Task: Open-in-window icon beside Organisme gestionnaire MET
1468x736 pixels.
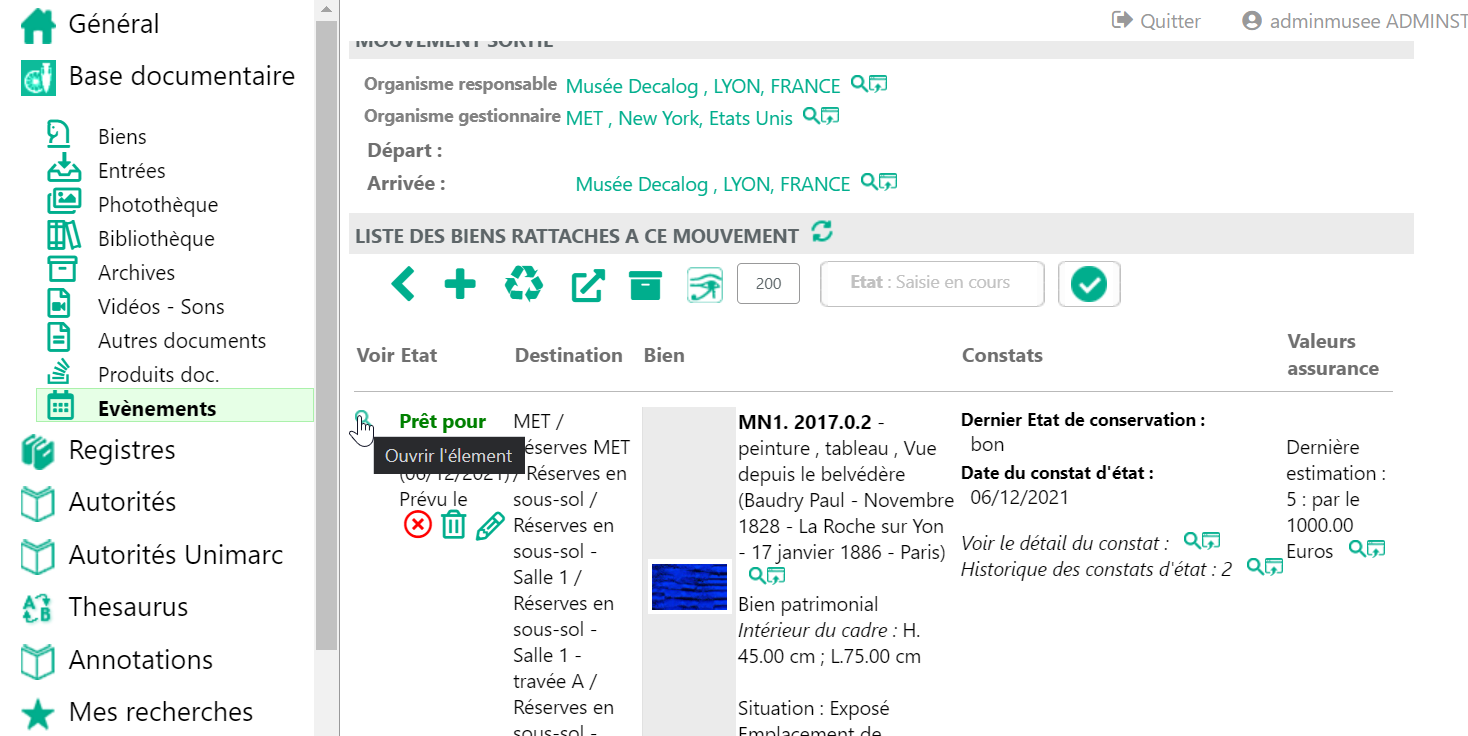Action: point(830,116)
